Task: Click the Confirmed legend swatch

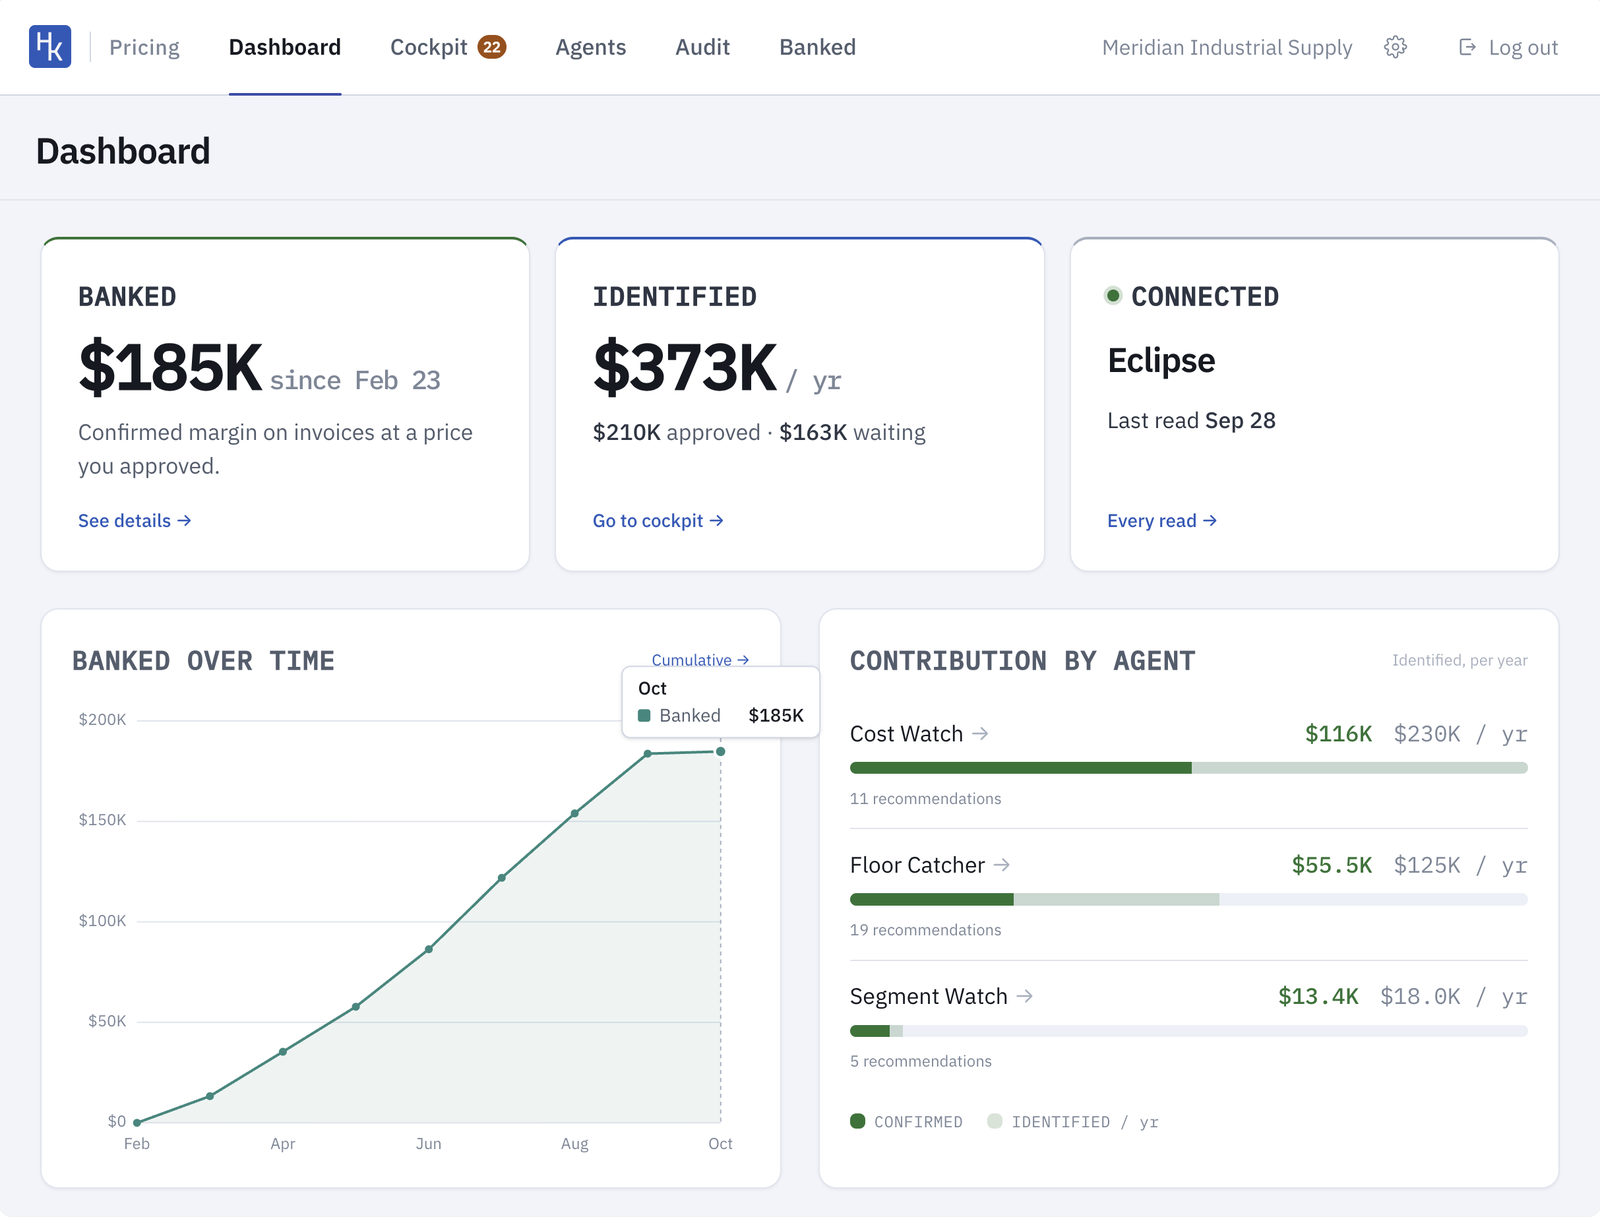Action: tap(858, 1121)
